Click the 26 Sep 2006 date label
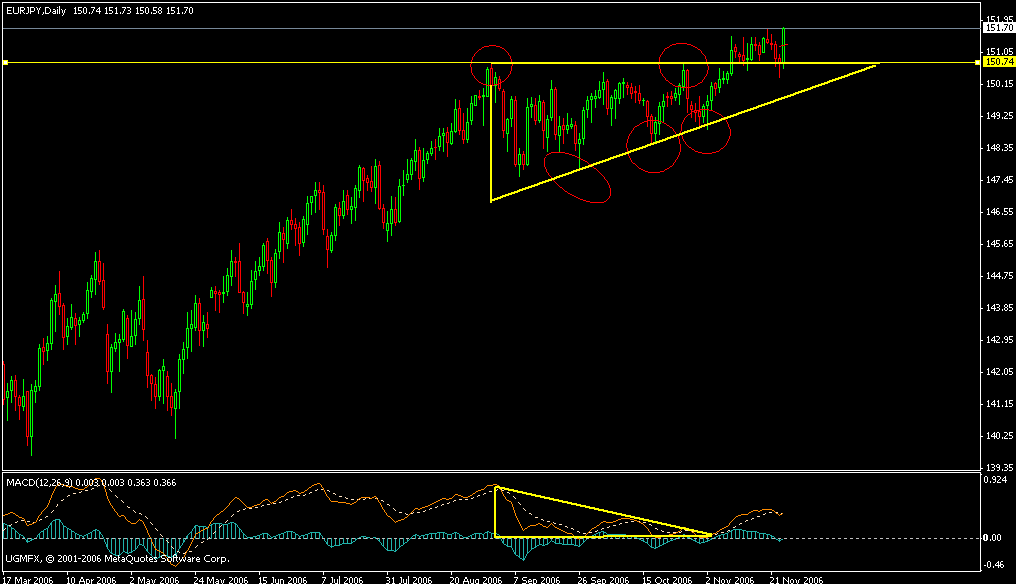The height and width of the screenshot is (584, 1016). coord(603,579)
